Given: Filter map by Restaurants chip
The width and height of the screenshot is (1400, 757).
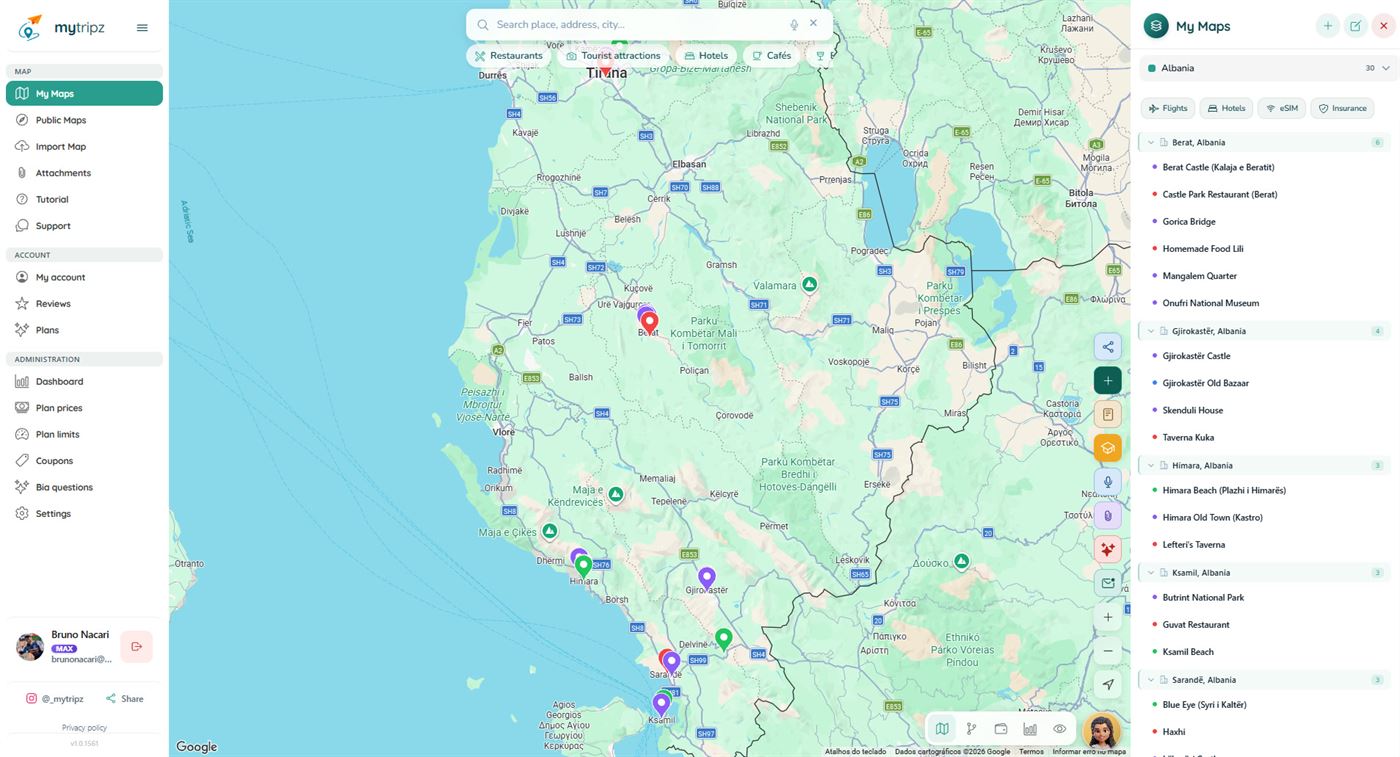Looking at the screenshot, I should (509, 56).
